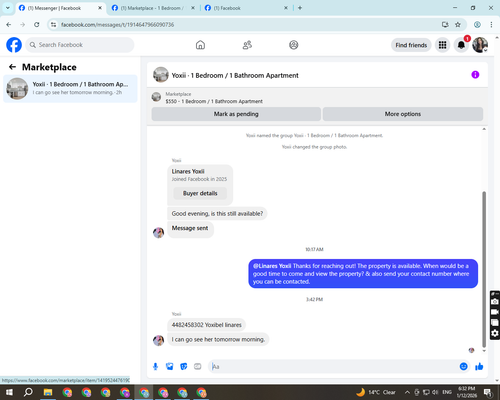Click the conversation header group photo
Screen dimensions: 500x400
pos(161,75)
